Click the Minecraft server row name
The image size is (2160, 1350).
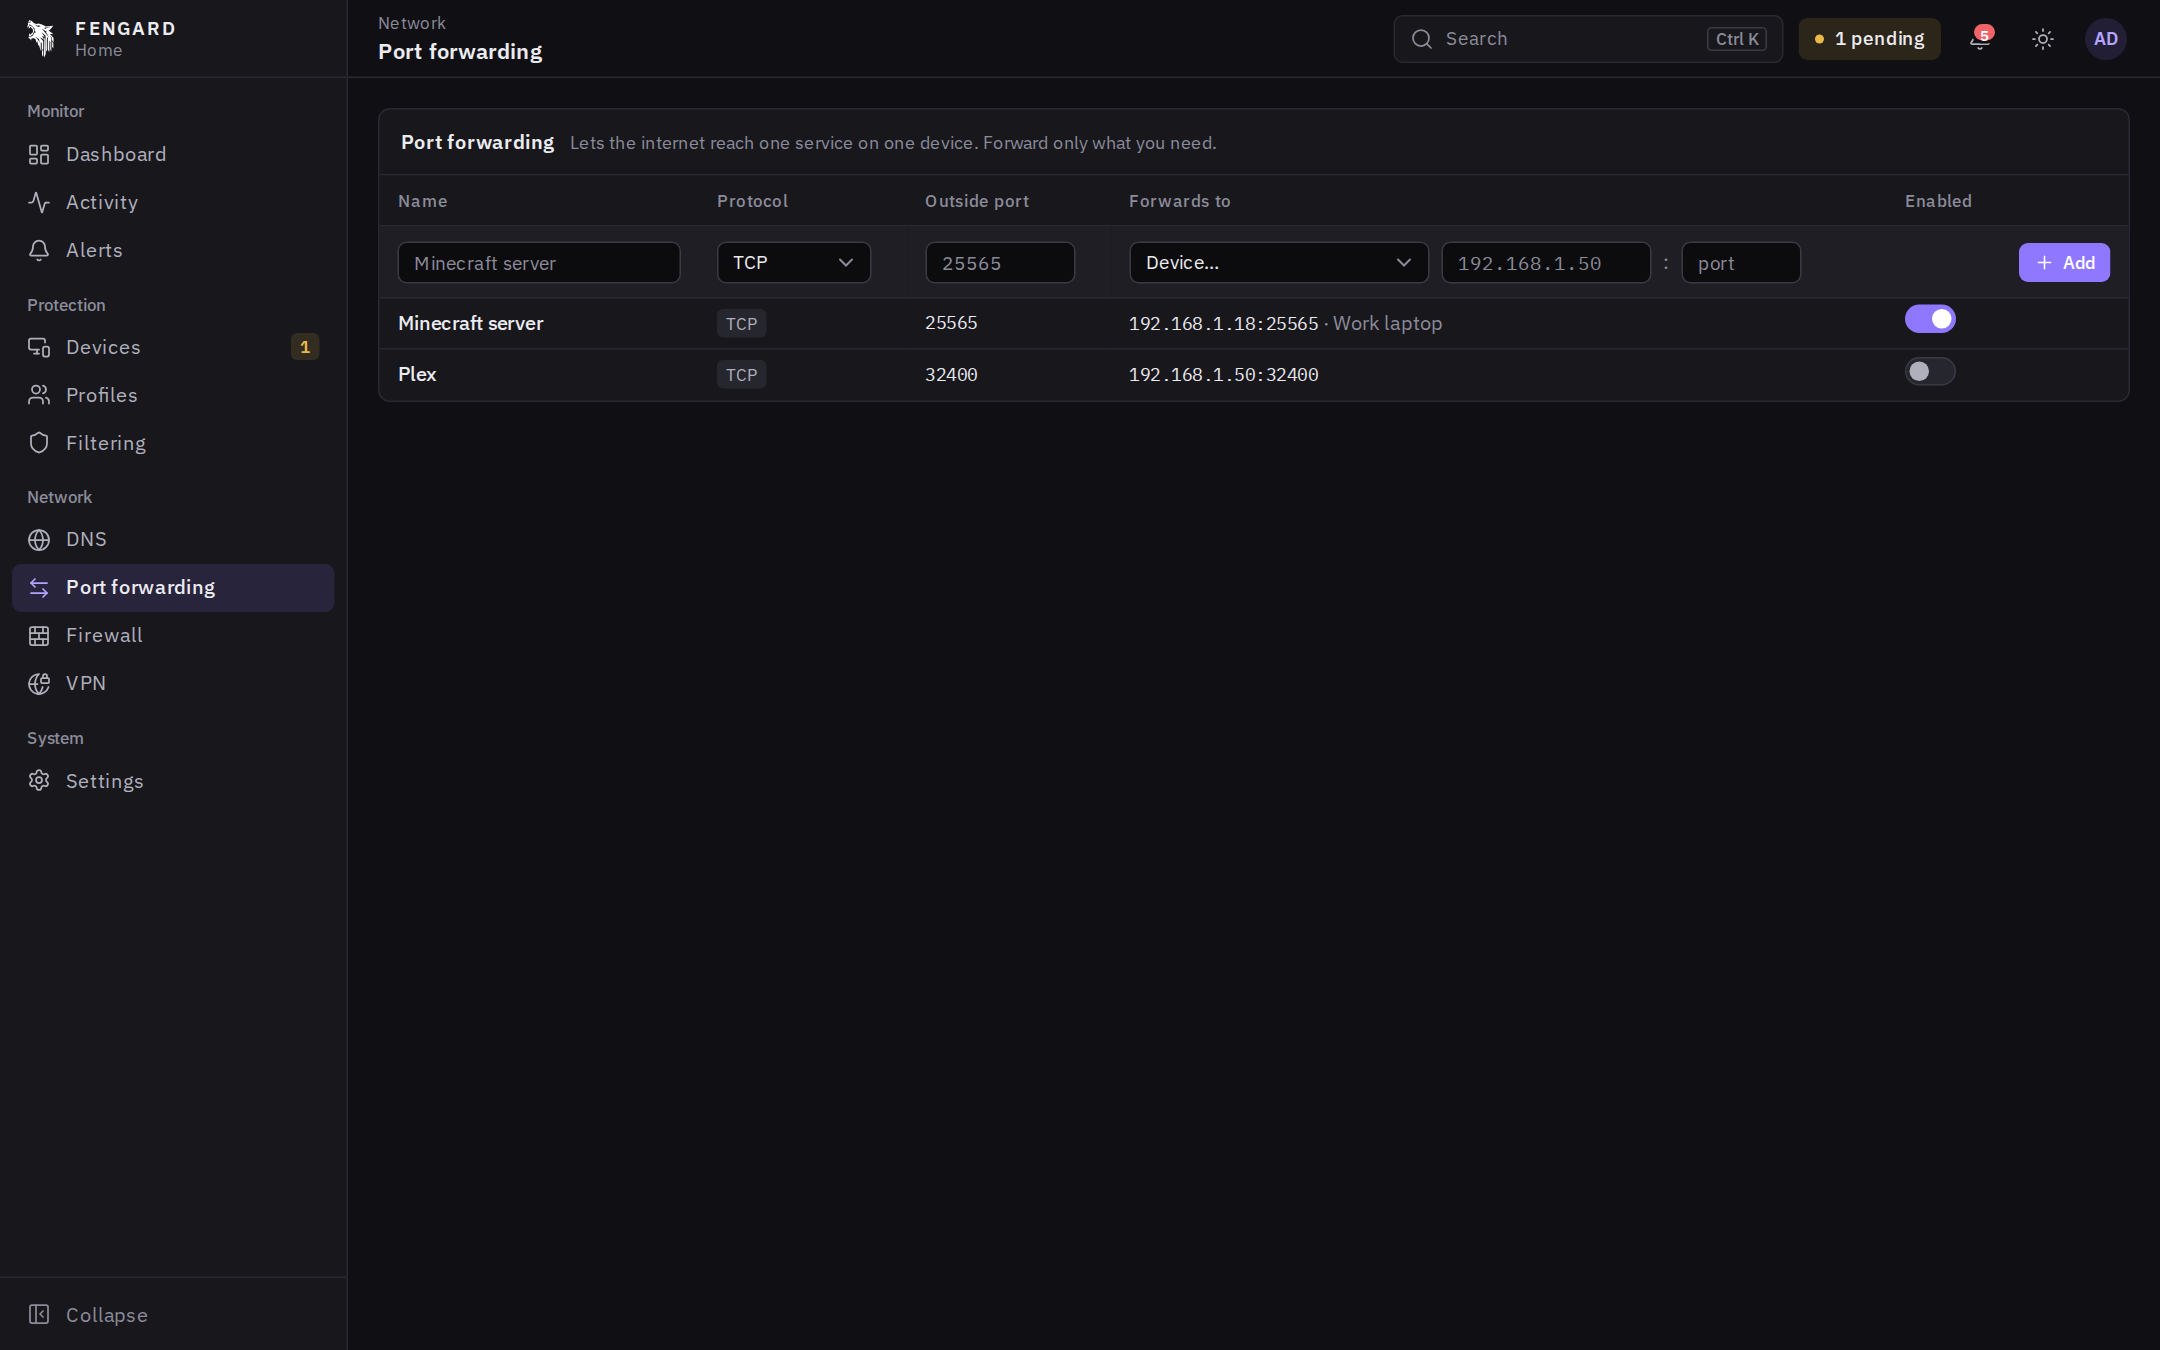tap(471, 323)
